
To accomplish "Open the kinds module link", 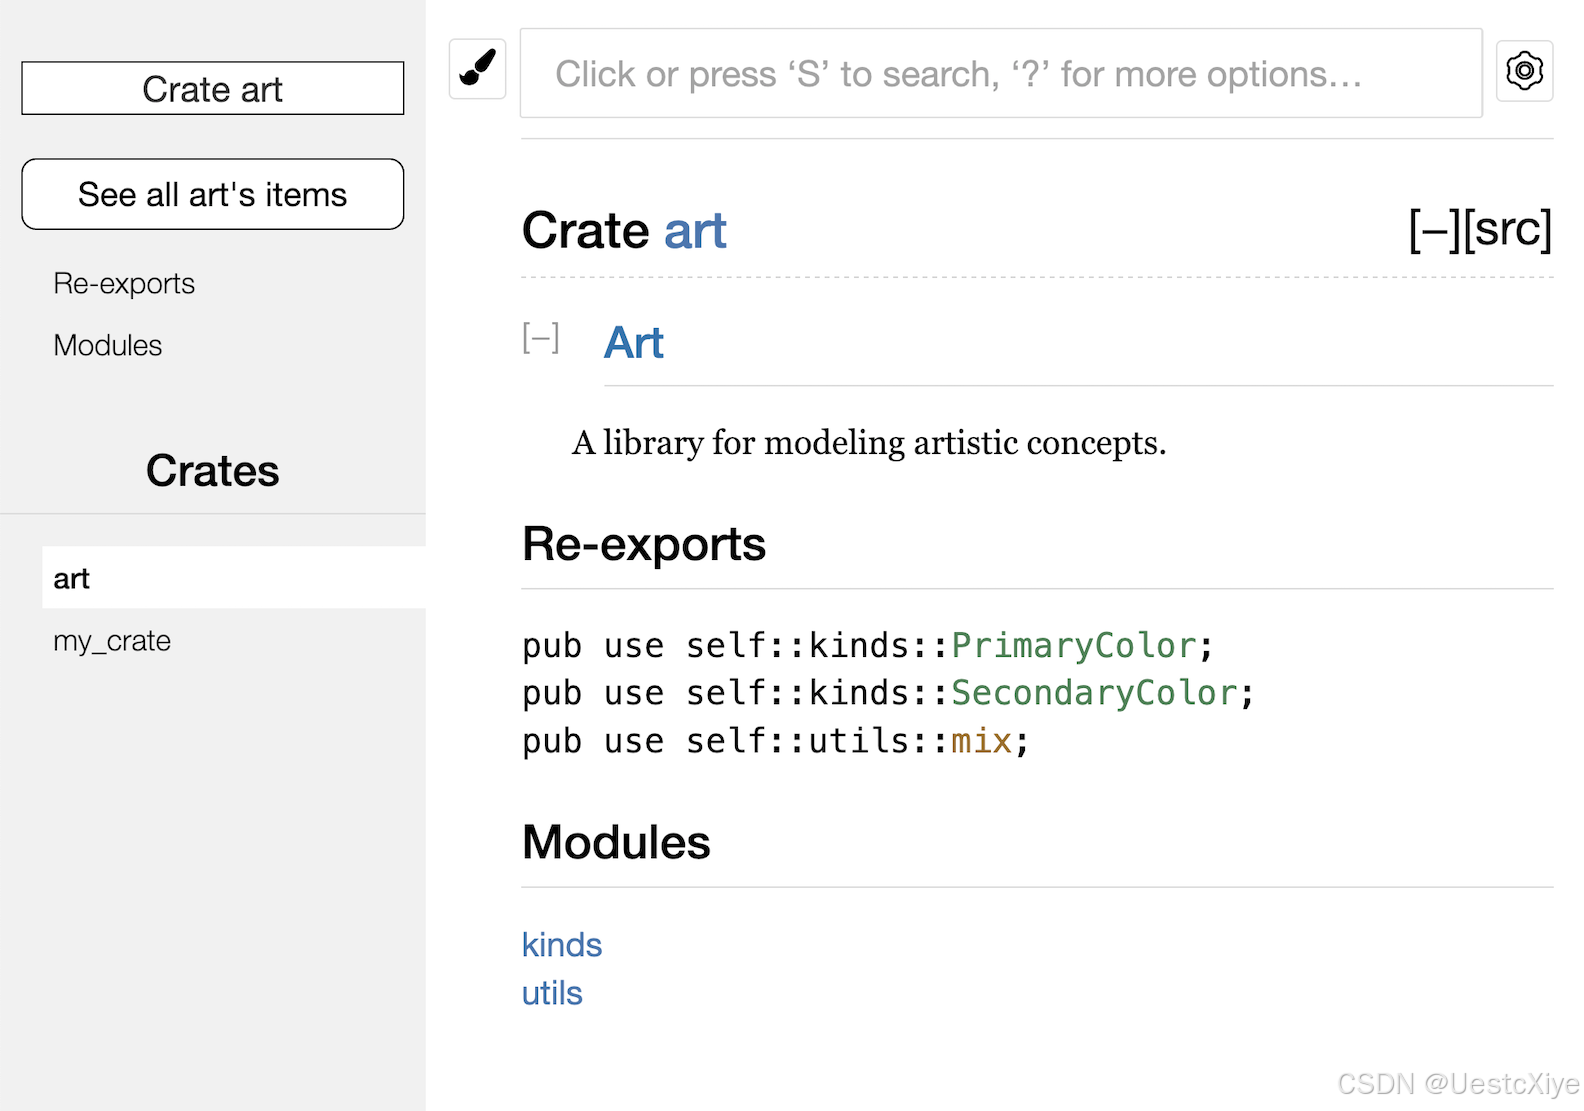I will point(562,945).
